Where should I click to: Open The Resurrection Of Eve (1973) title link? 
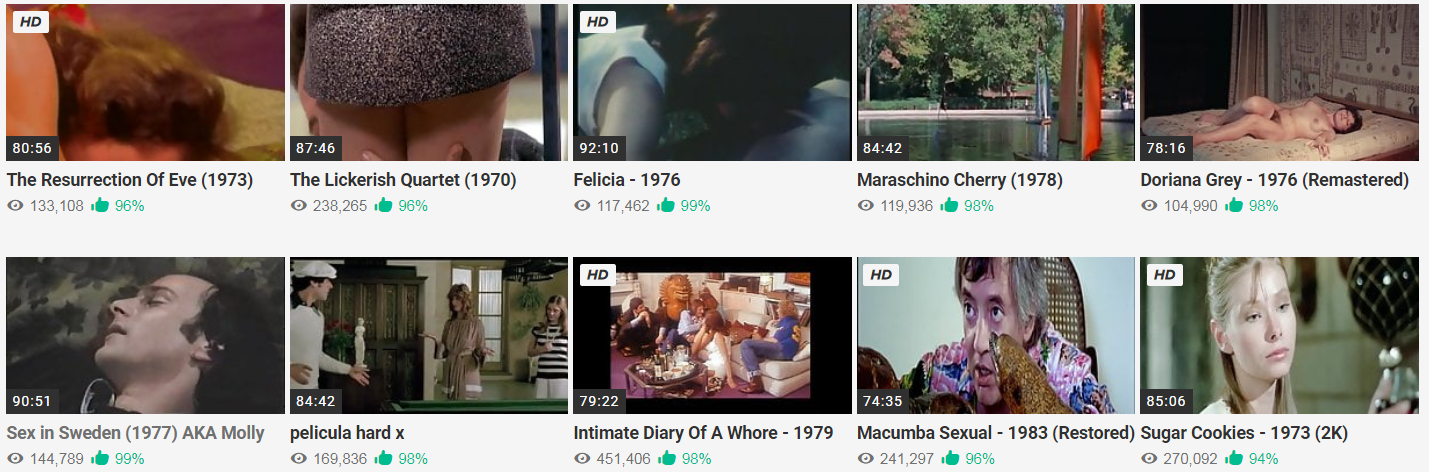tap(130, 181)
